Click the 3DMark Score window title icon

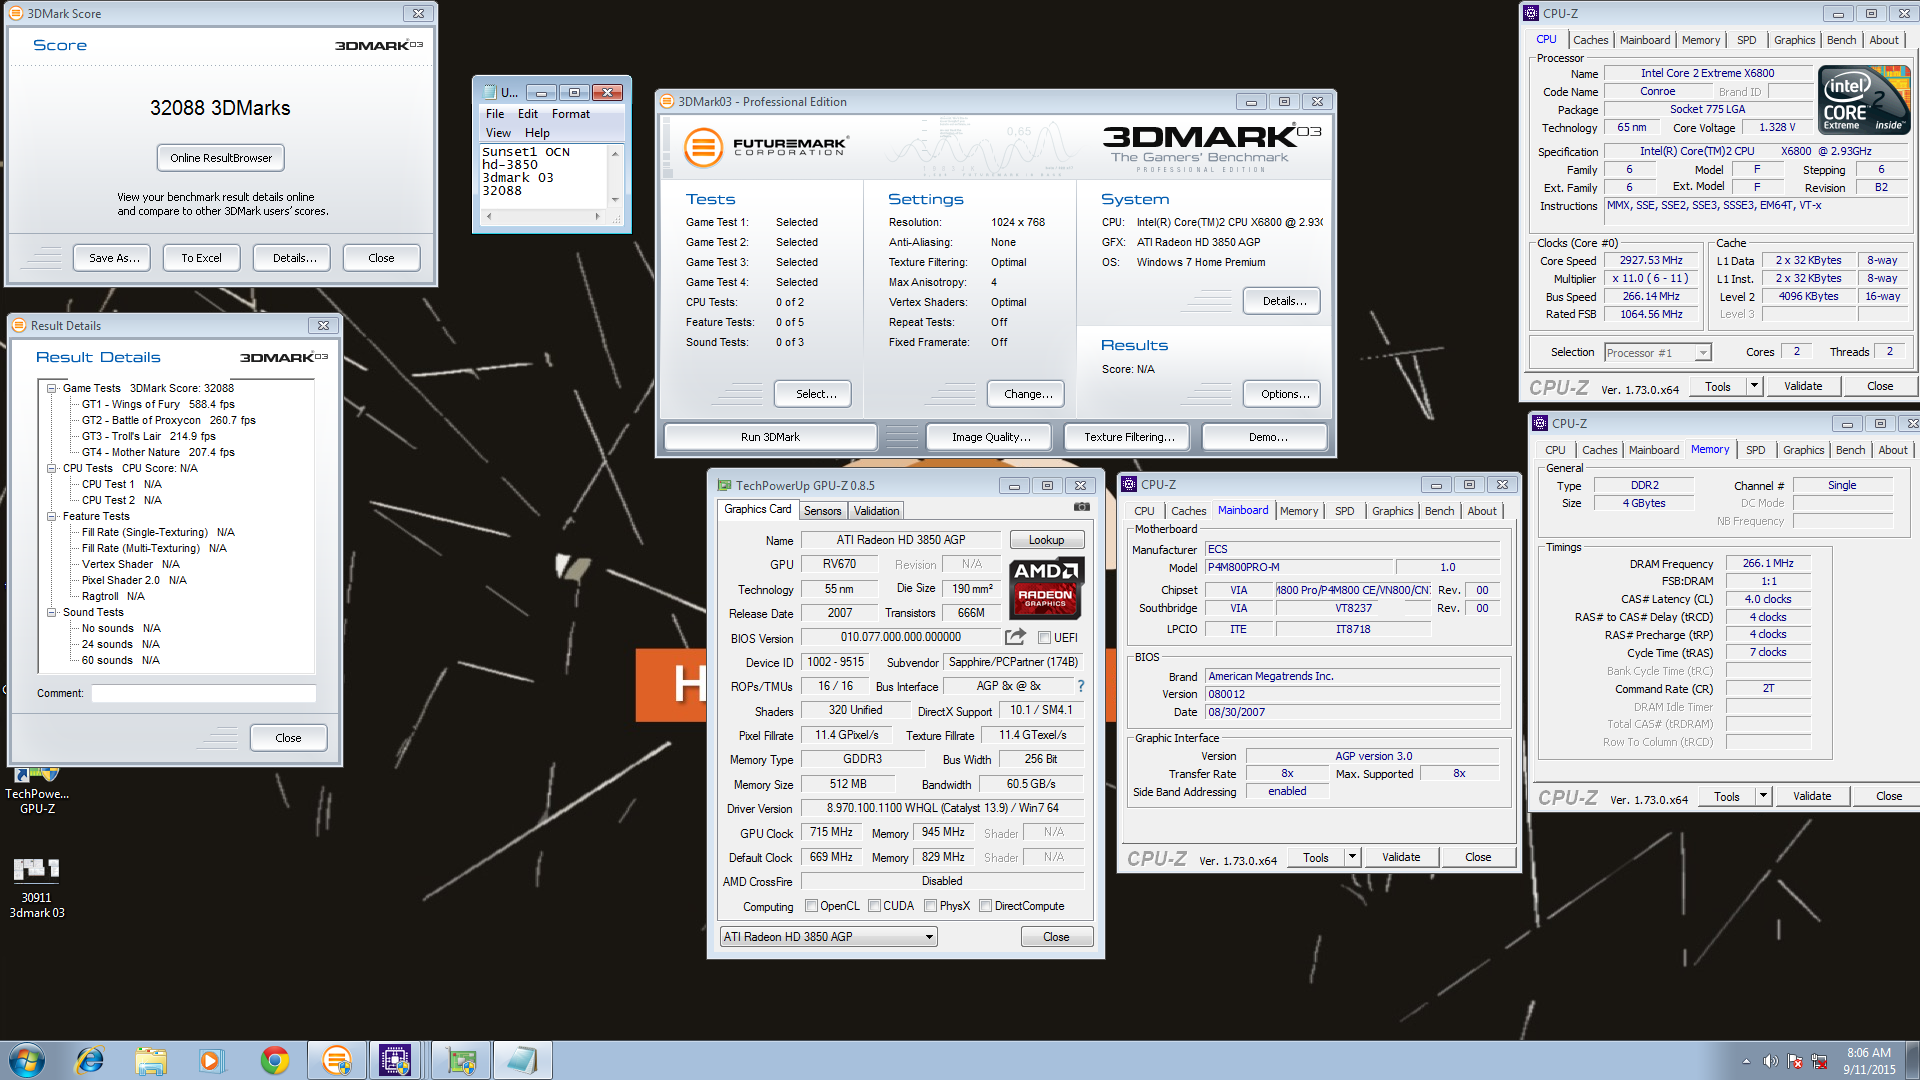16,13
